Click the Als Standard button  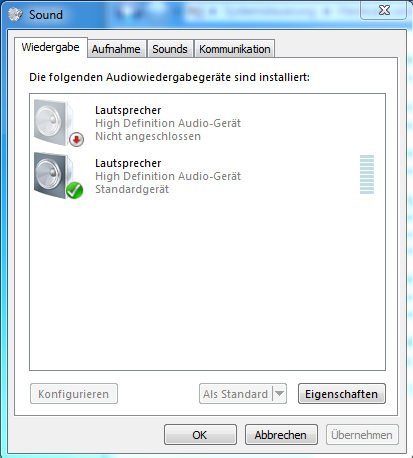click(236, 394)
